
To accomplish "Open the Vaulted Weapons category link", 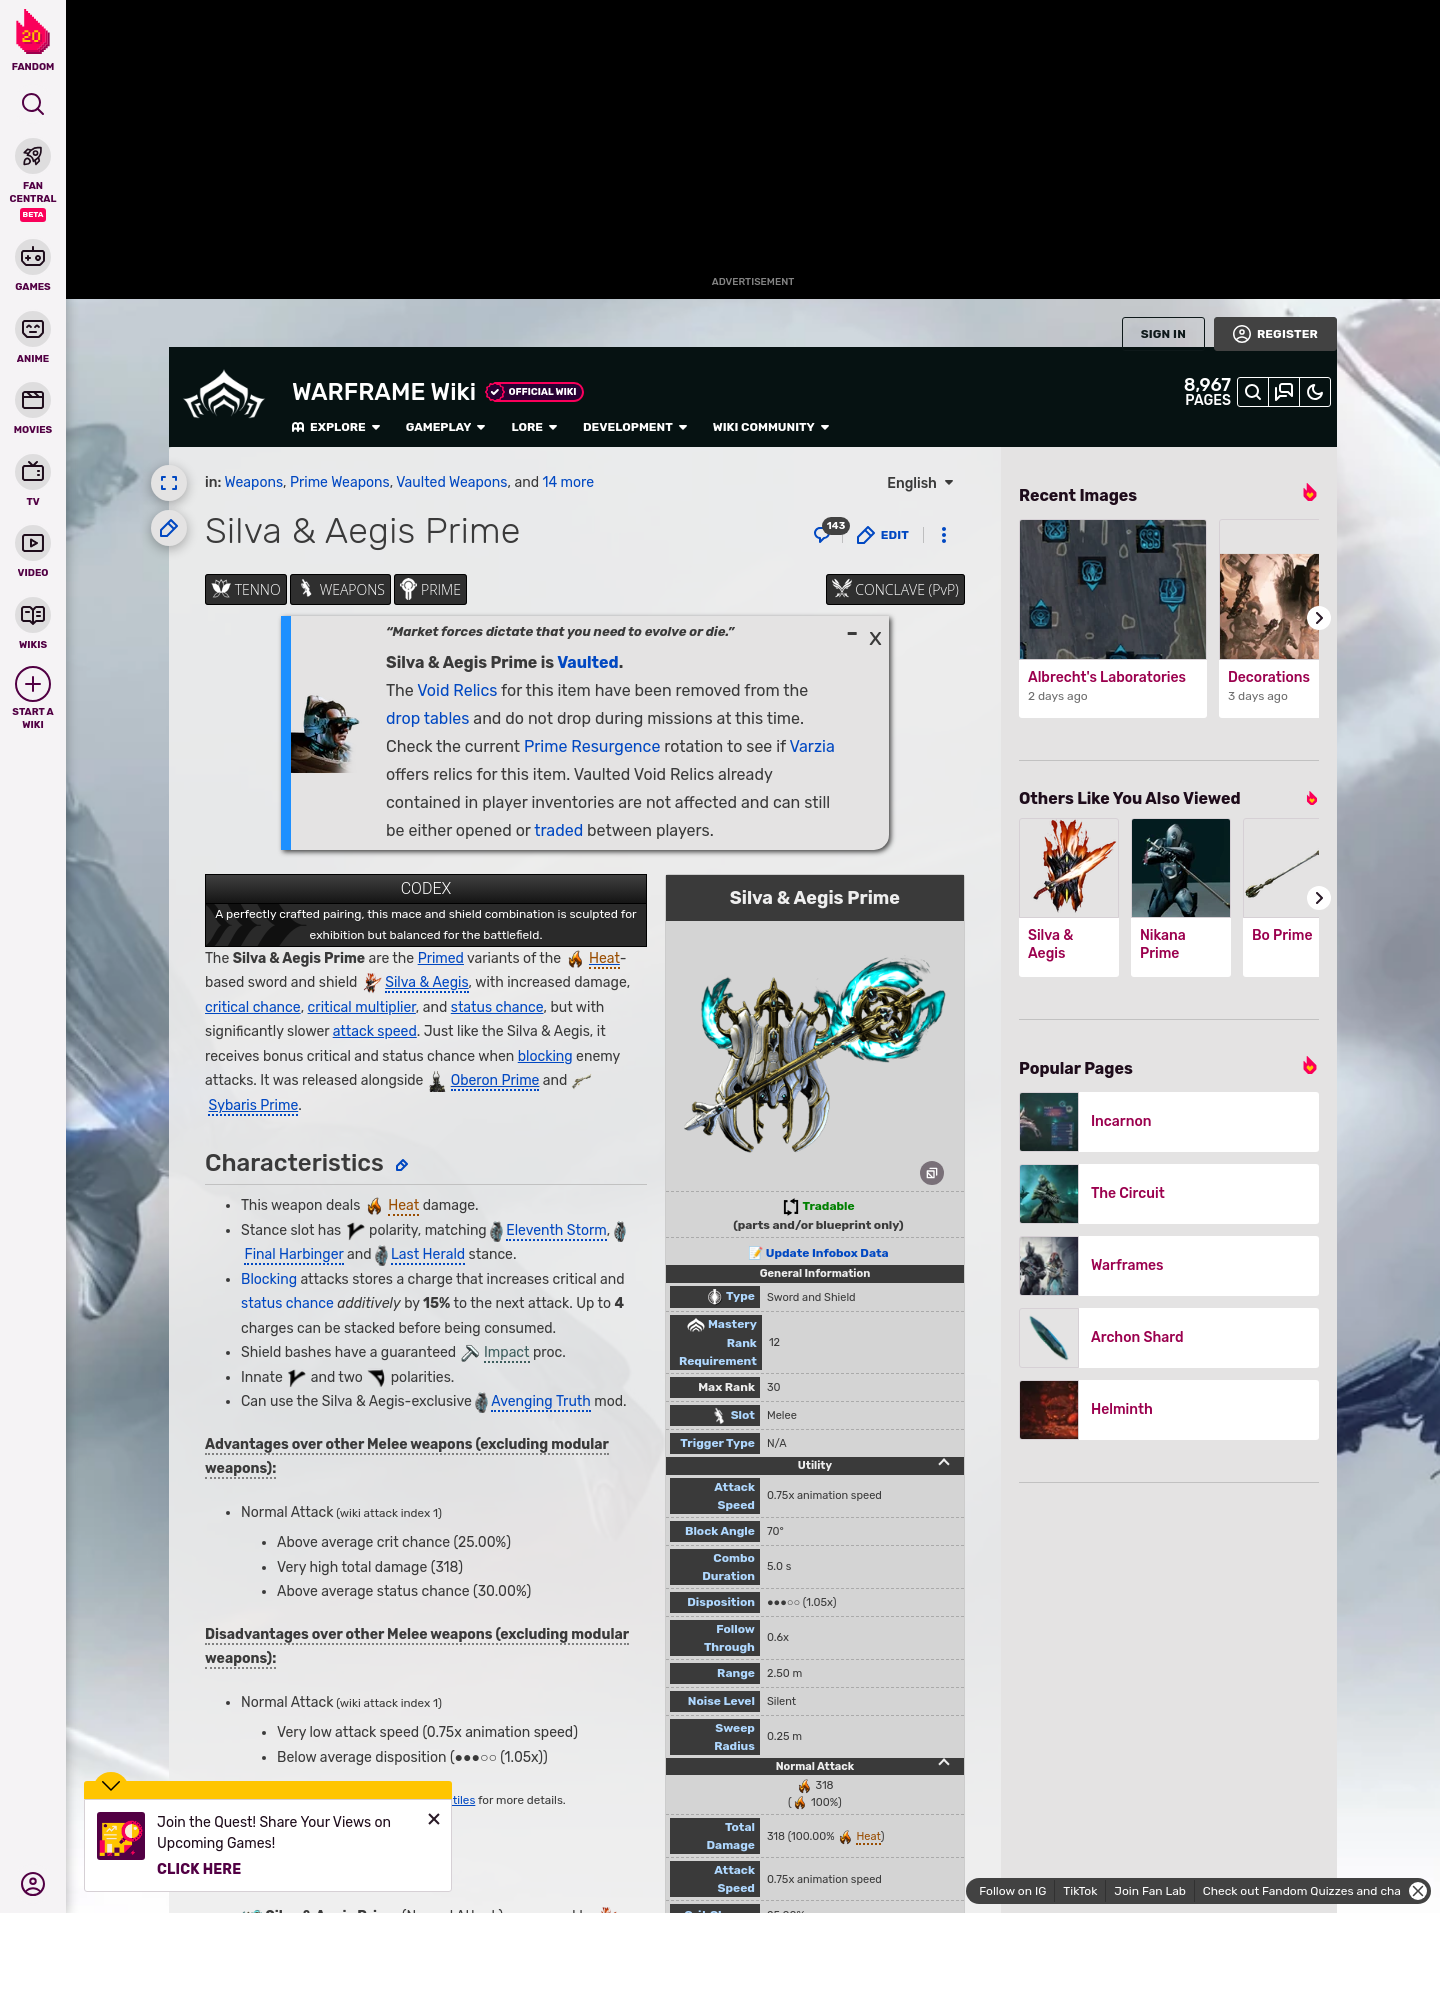I will (452, 482).
